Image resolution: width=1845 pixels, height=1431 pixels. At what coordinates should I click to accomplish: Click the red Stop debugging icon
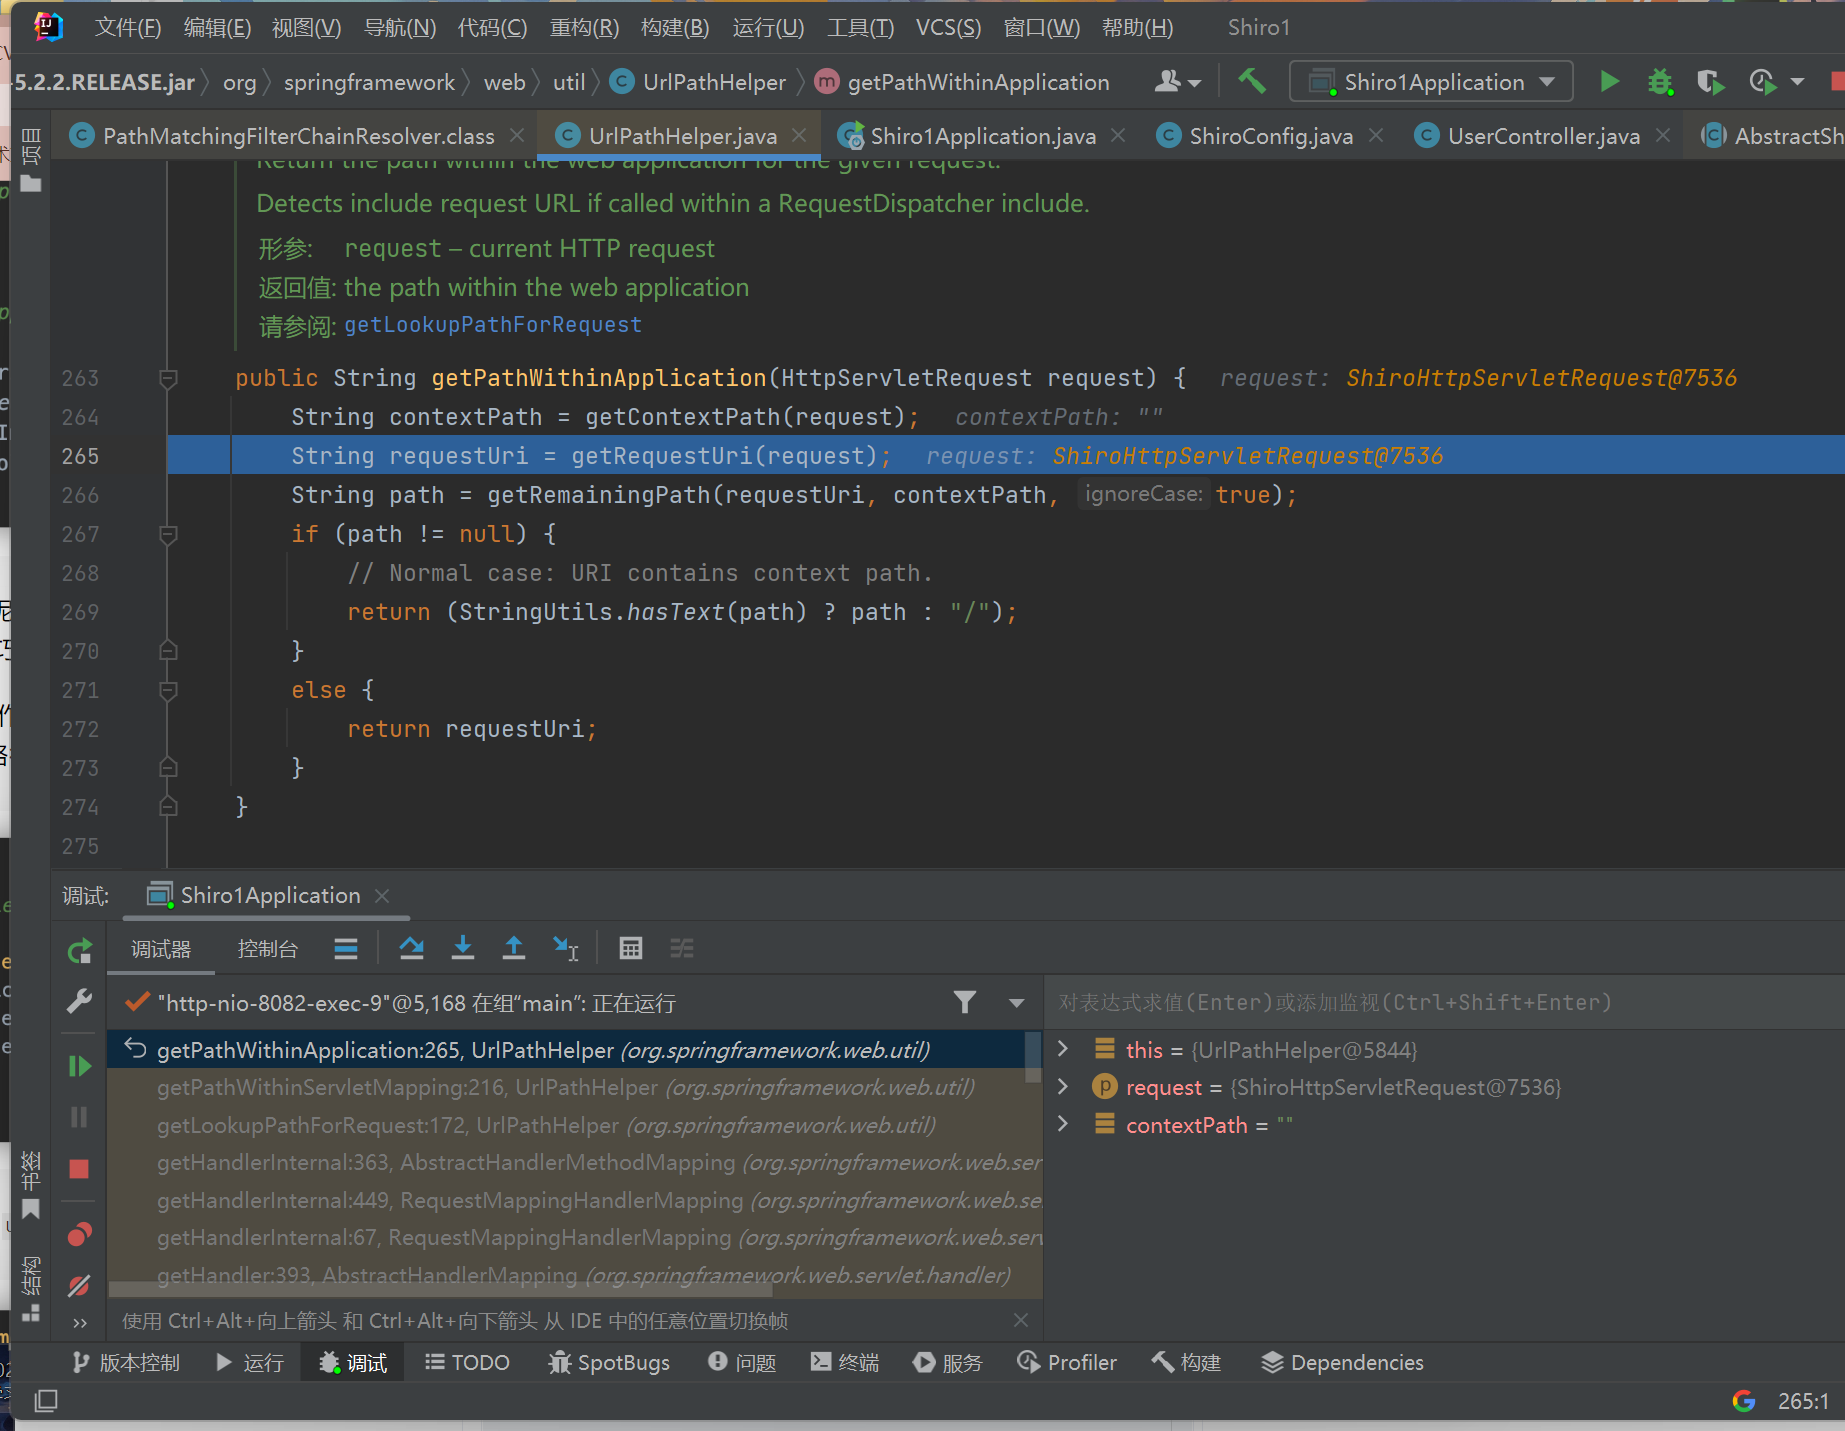(x=79, y=1169)
